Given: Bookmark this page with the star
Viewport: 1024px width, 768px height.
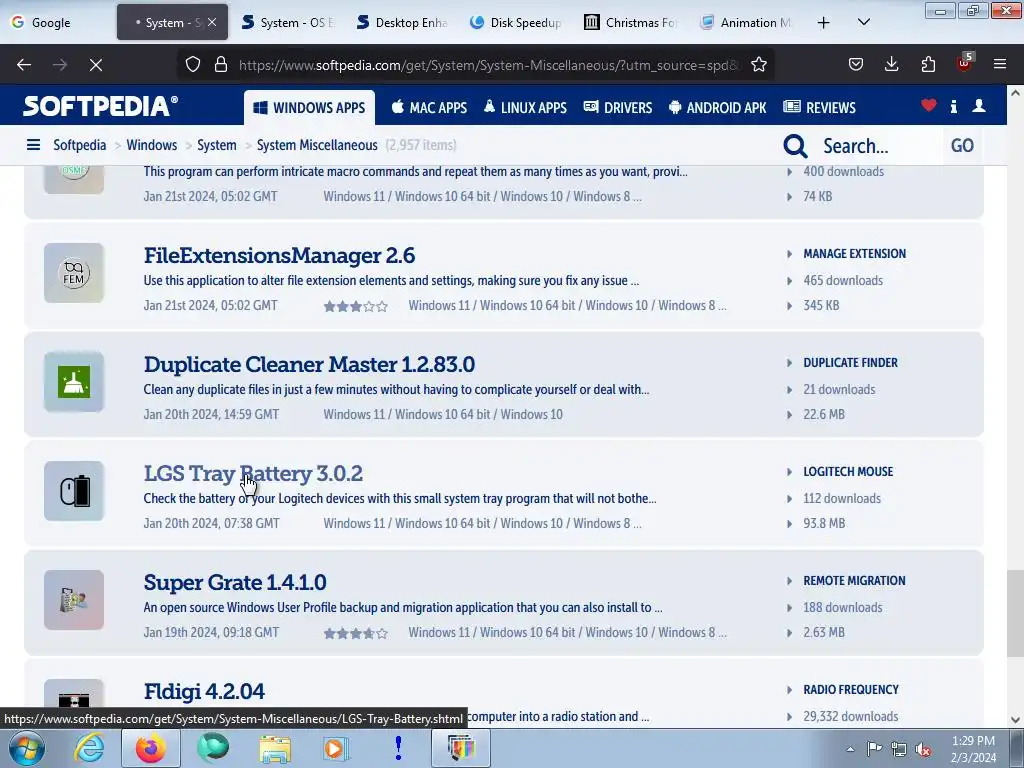Looking at the screenshot, I should [x=759, y=65].
